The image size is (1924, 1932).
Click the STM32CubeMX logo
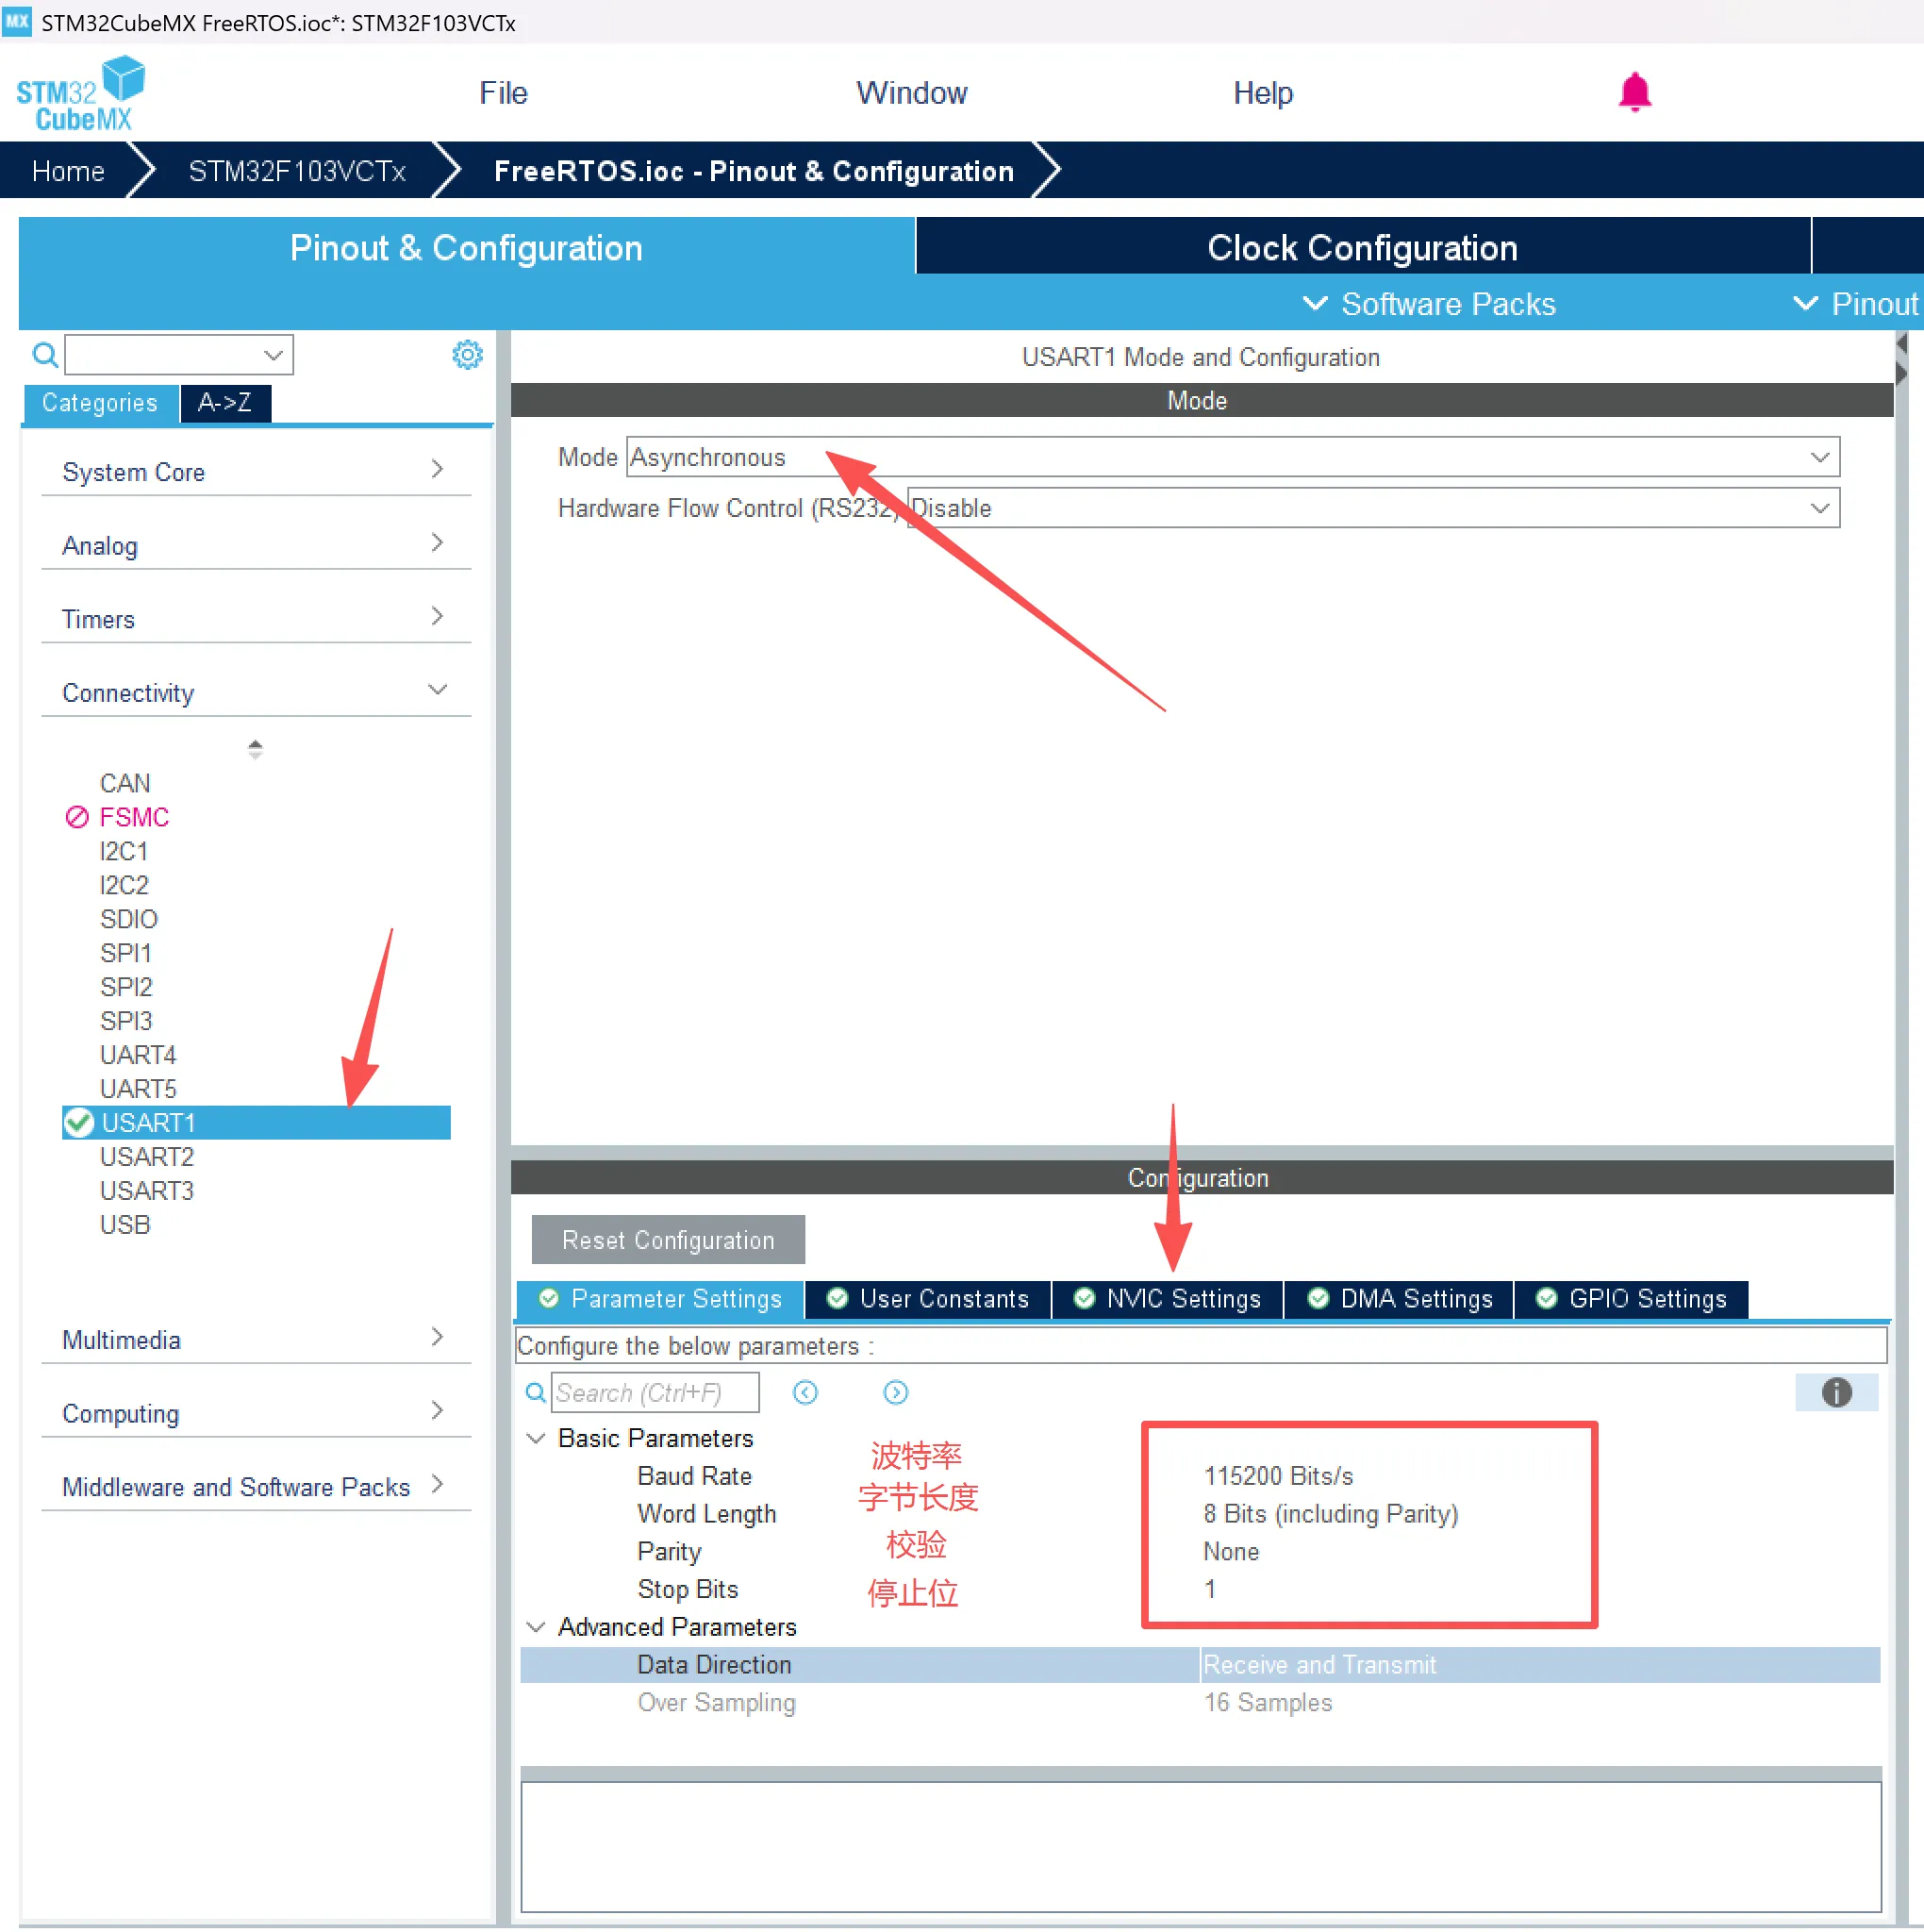[80, 93]
